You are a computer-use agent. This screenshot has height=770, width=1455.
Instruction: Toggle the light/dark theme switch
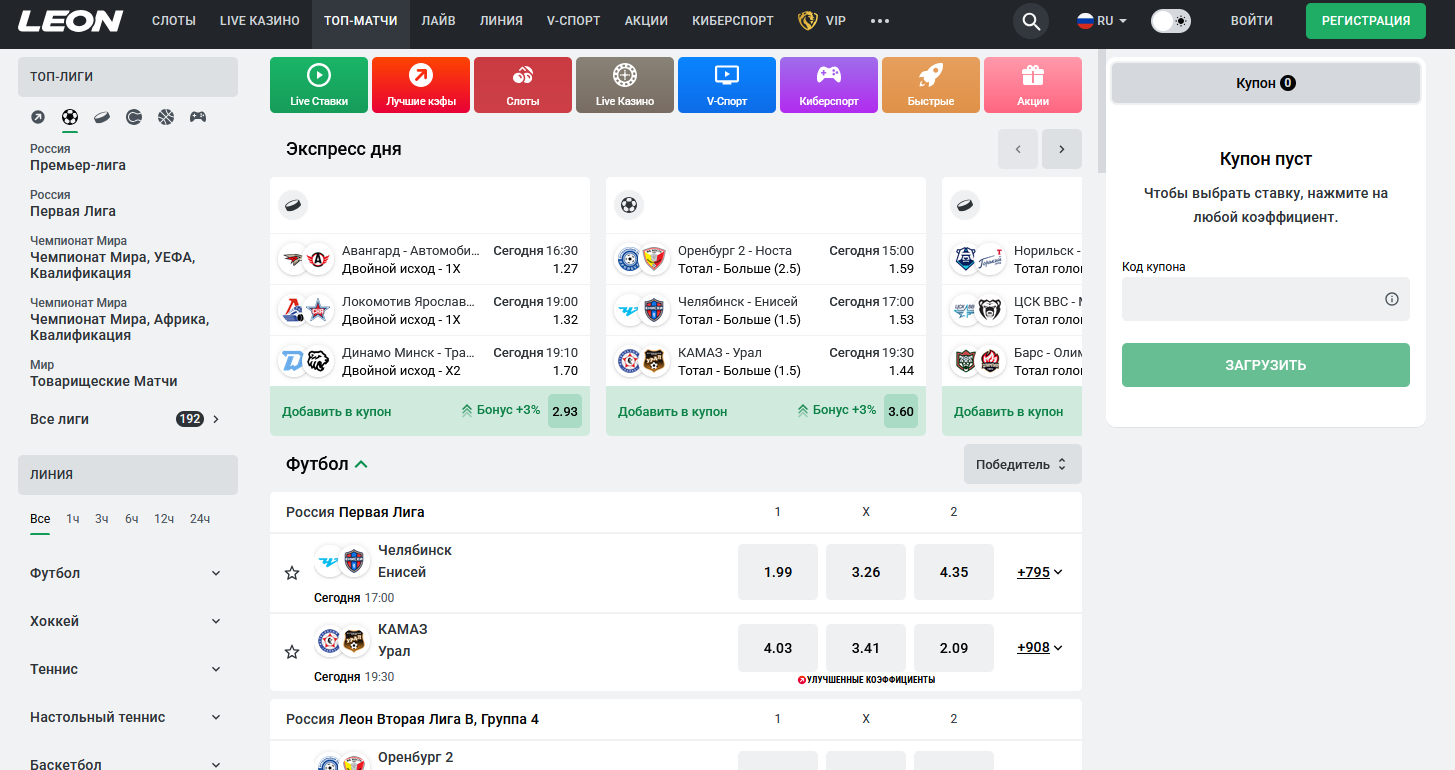pyautogui.click(x=1170, y=21)
